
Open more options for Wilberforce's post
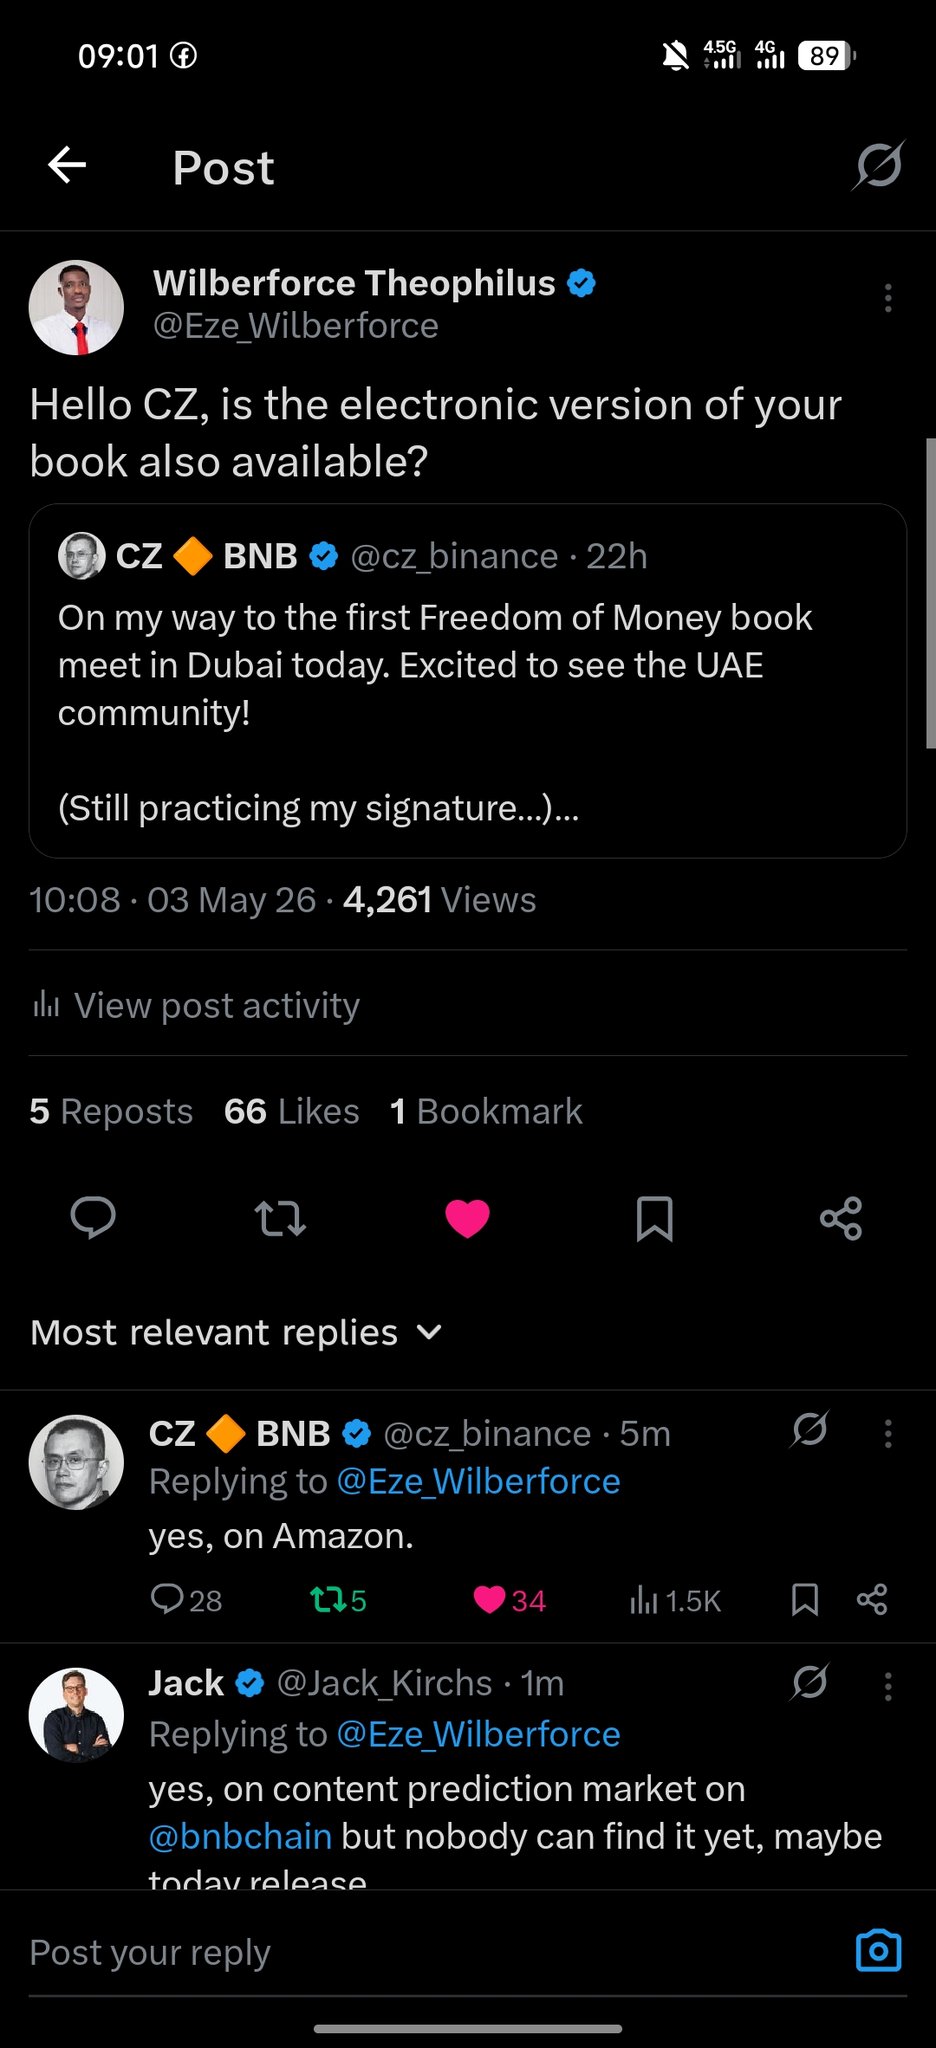[887, 298]
